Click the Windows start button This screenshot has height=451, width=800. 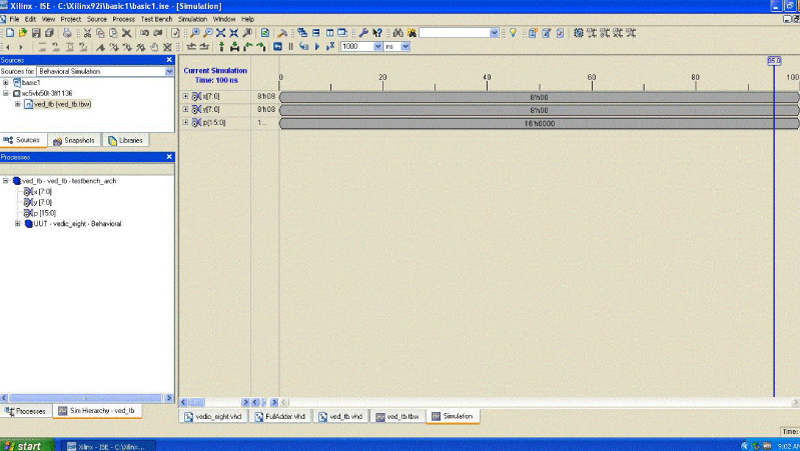[x=22, y=445]
